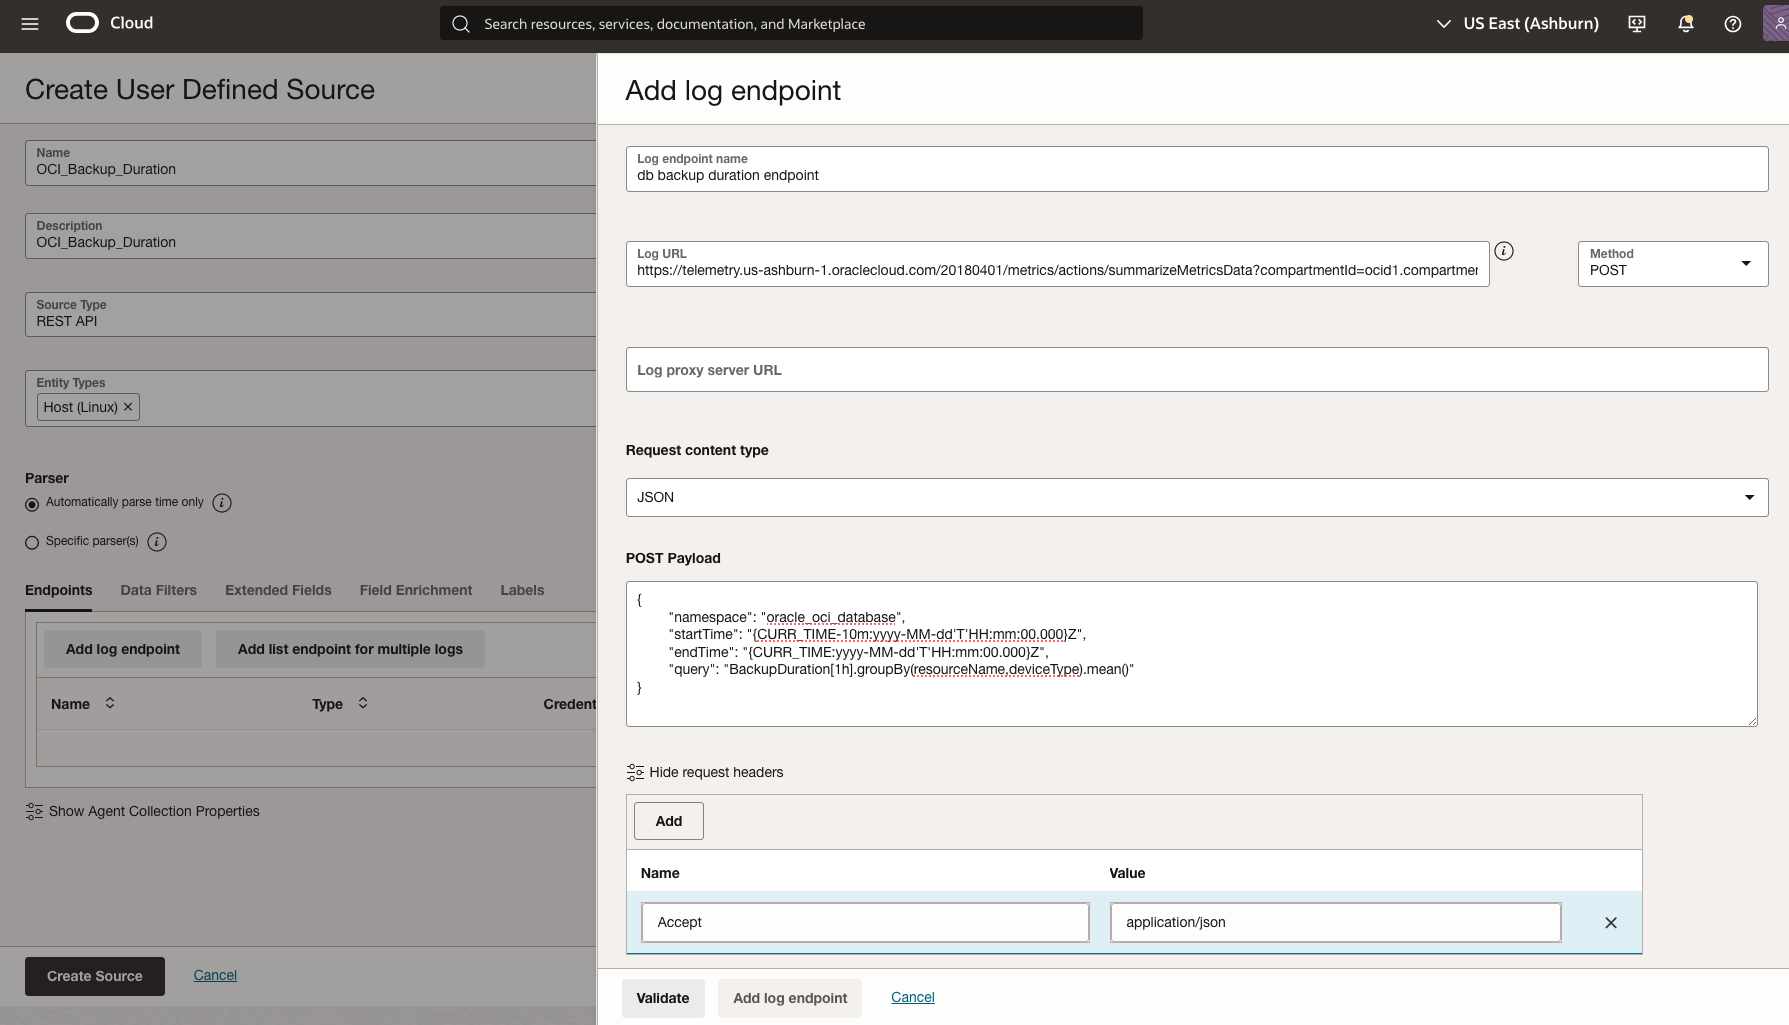Open the navigation hamburger menu

pyautogui.click(x=29, y=23)
